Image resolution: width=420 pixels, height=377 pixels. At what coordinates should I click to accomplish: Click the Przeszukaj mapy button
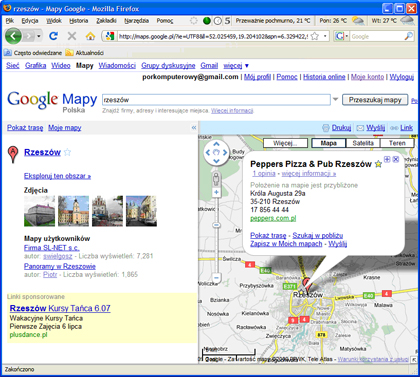(375, 100)
